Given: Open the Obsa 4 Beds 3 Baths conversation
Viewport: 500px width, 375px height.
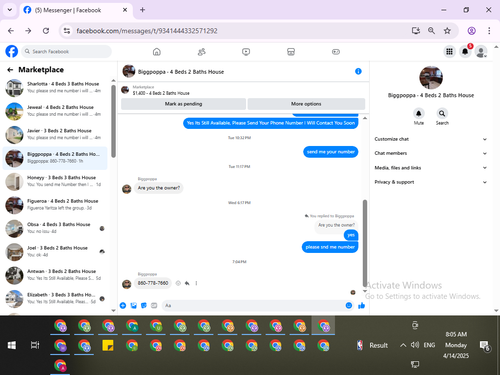Looking at the screenshot, I should click(55, 228).
